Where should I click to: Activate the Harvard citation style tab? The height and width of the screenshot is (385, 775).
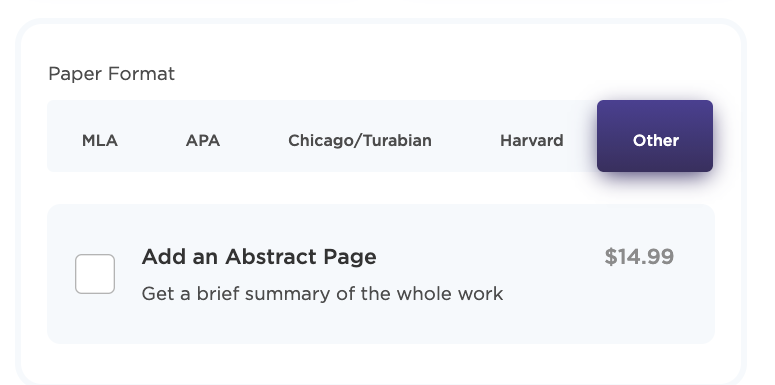coord(531,140)
